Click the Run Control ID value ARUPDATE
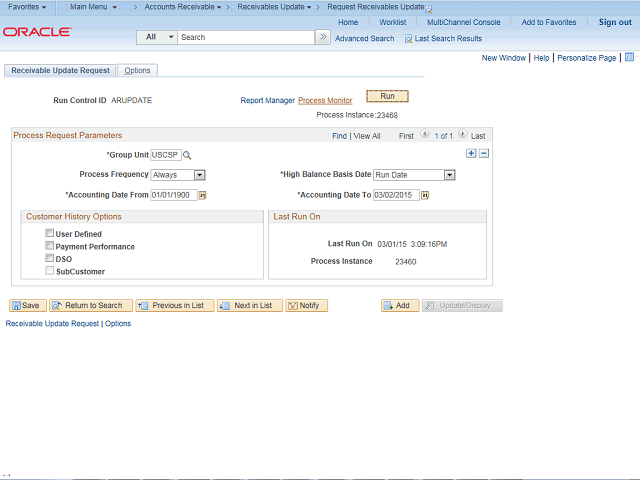The width and height of the screenshot is (640, 480). point(131,100)
